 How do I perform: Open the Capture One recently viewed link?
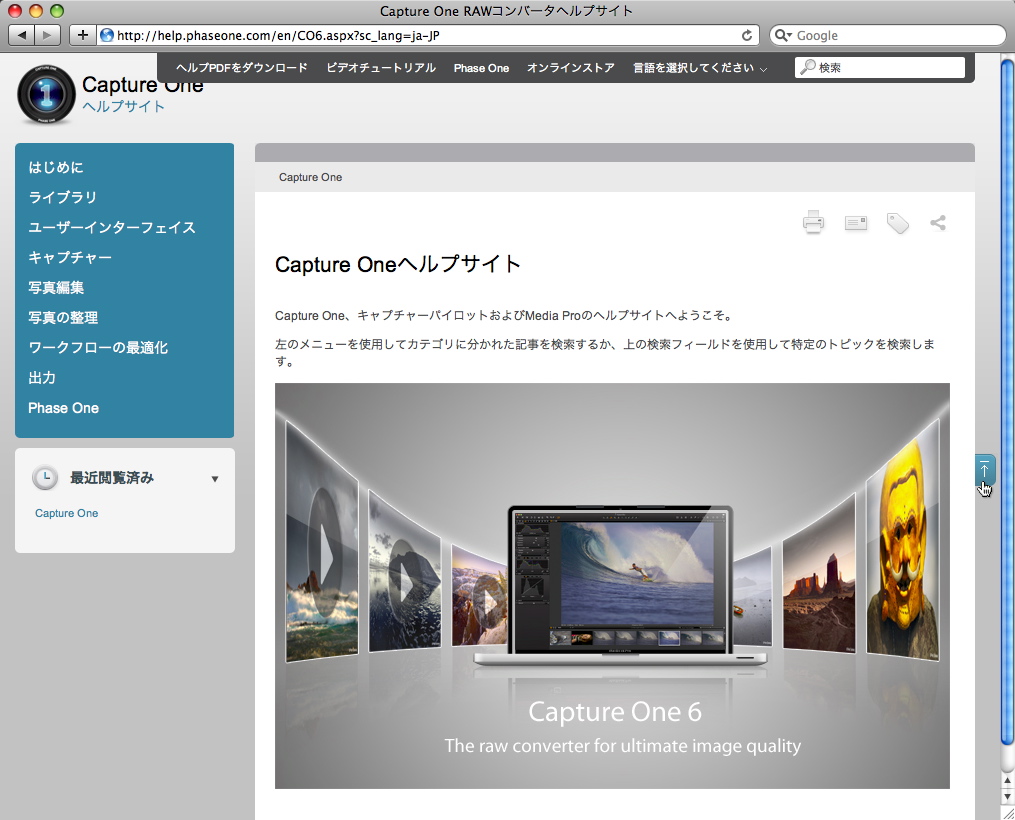coord(66,513)
